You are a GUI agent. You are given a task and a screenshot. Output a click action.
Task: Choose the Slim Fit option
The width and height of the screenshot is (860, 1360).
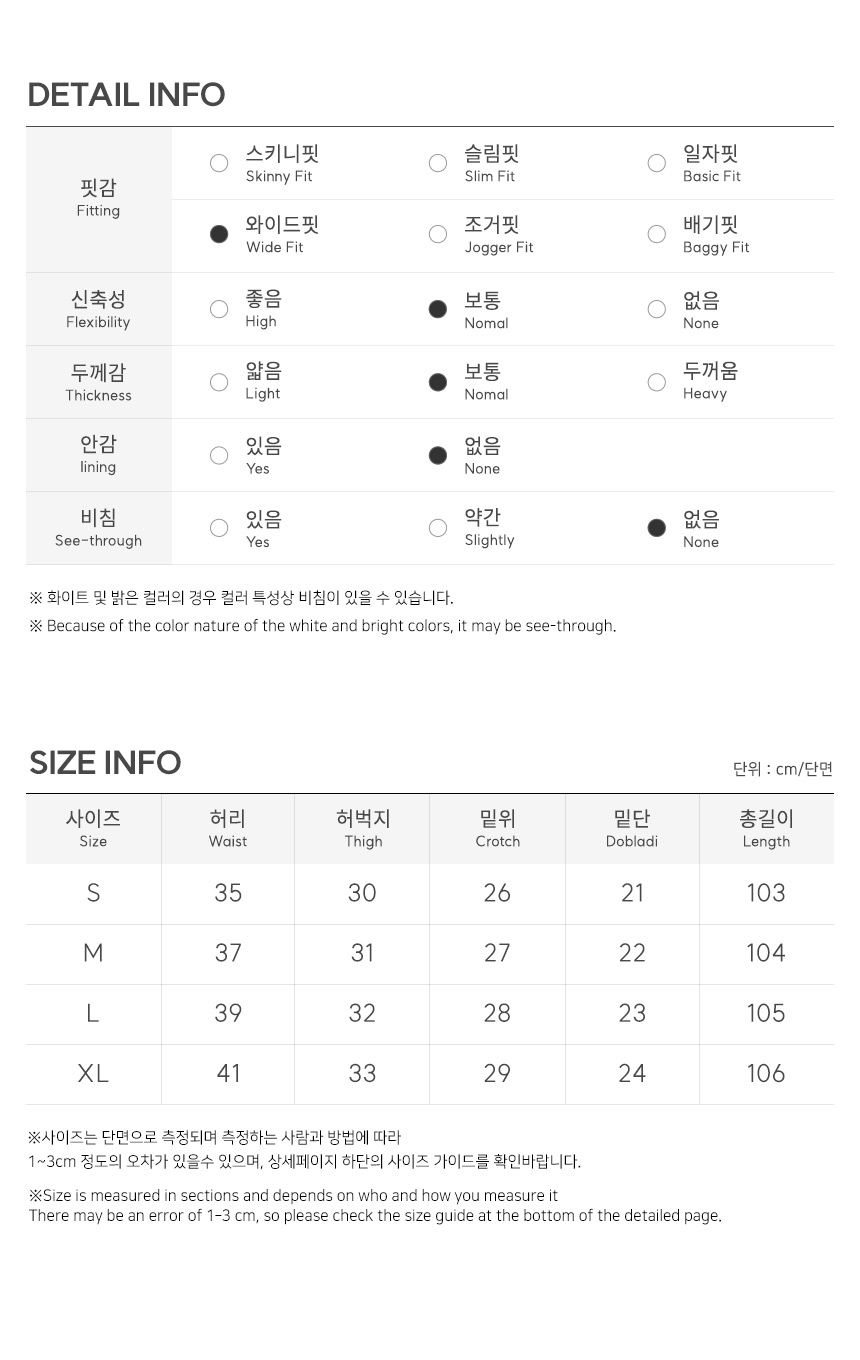[x=438, y=163]
